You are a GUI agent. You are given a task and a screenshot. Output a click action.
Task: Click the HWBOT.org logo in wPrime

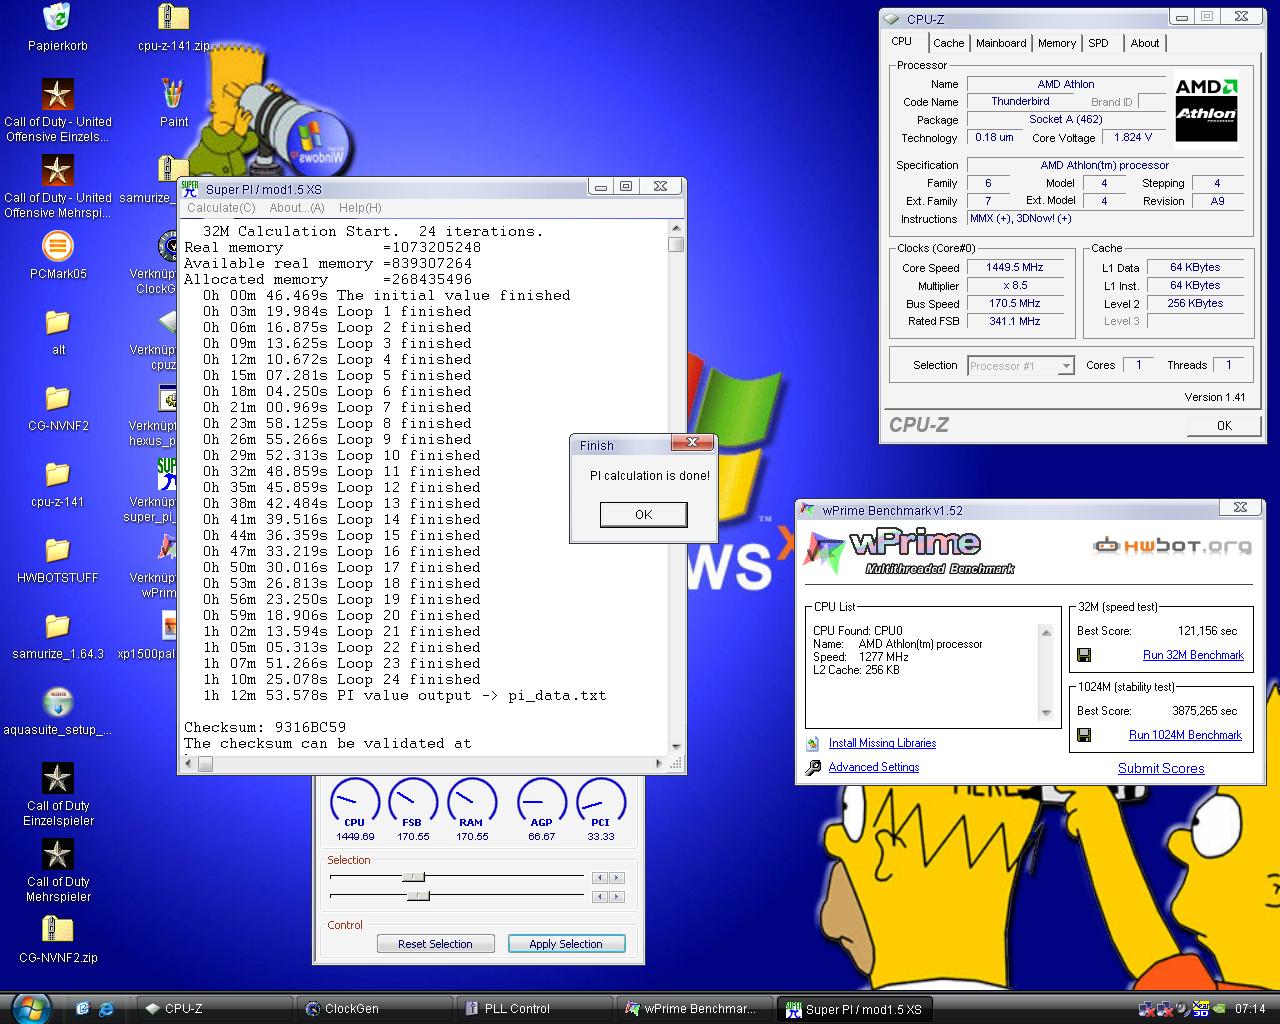coord(1172,546)
